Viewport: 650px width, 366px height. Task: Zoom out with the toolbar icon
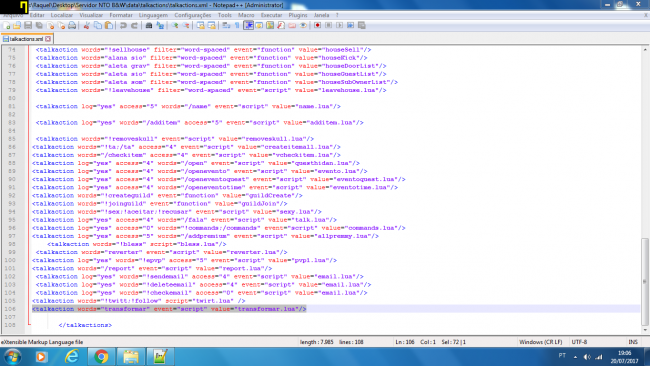click(x=186, y=26)
